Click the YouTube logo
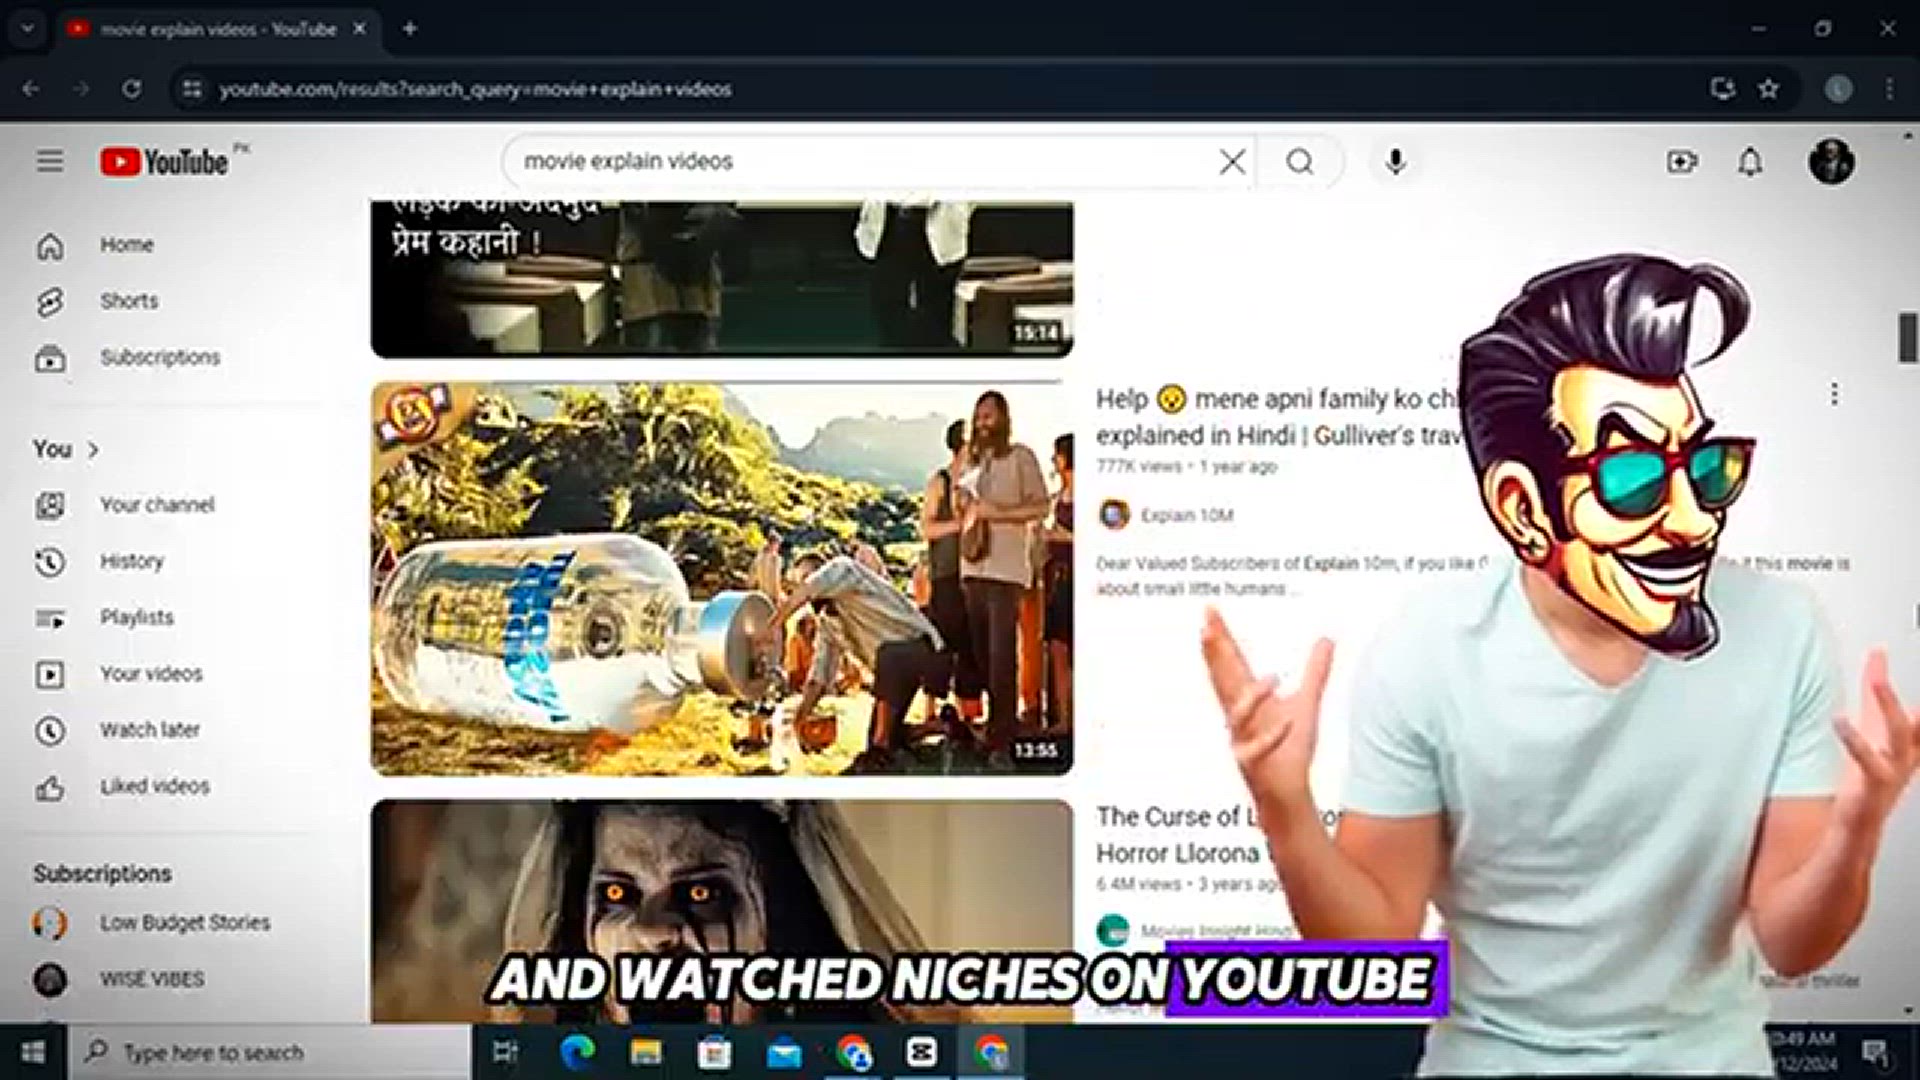 coord(164,162)
